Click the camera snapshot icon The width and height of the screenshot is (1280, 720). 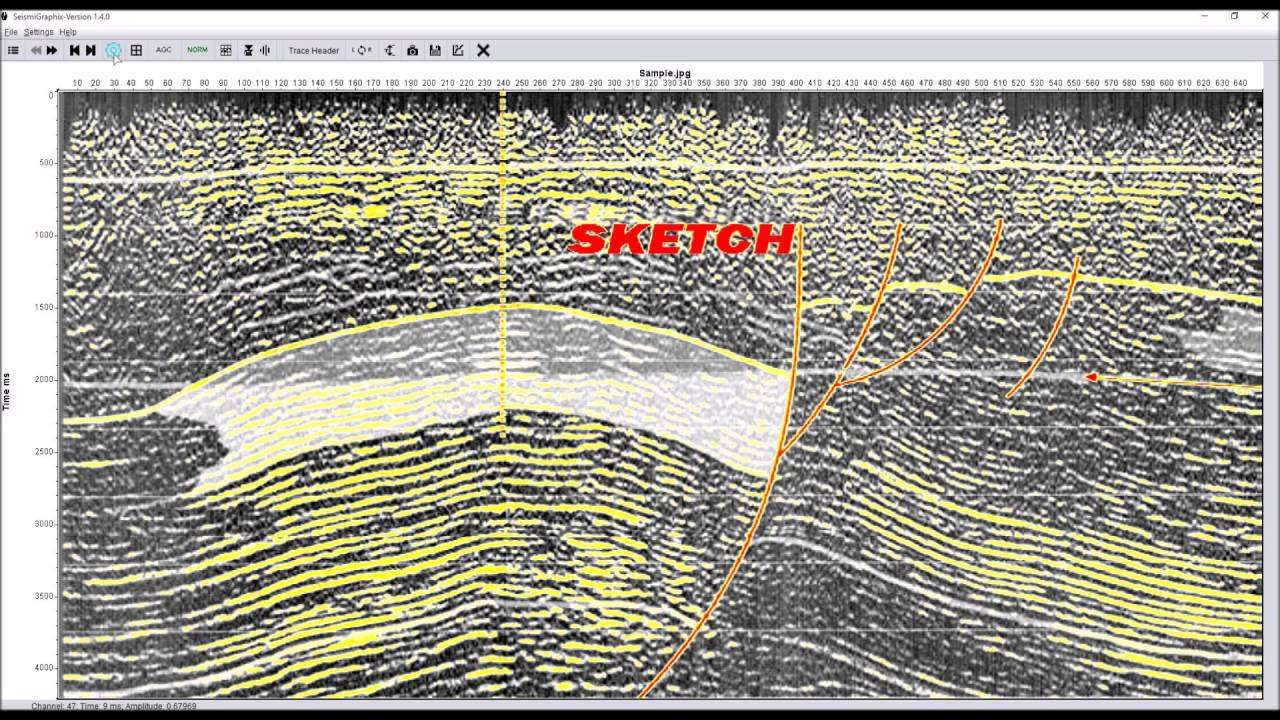pos(412,50)
